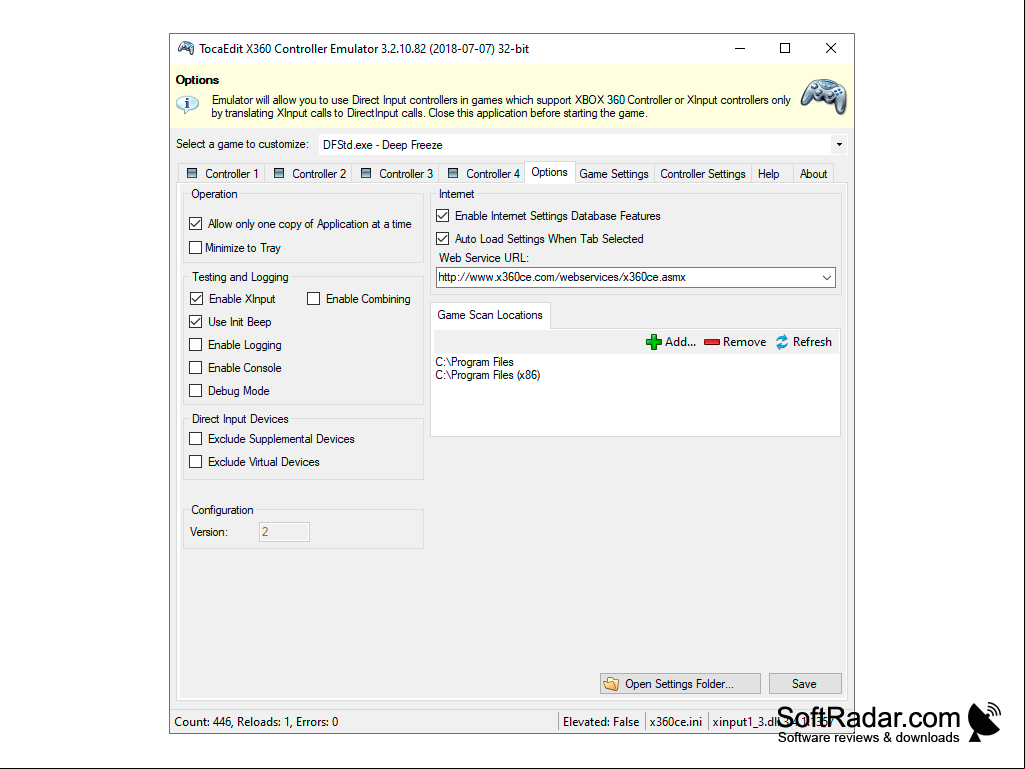Open the Game Settings tab
The width and height of the screenshot is (1025, 769).
tap(614, 173)
